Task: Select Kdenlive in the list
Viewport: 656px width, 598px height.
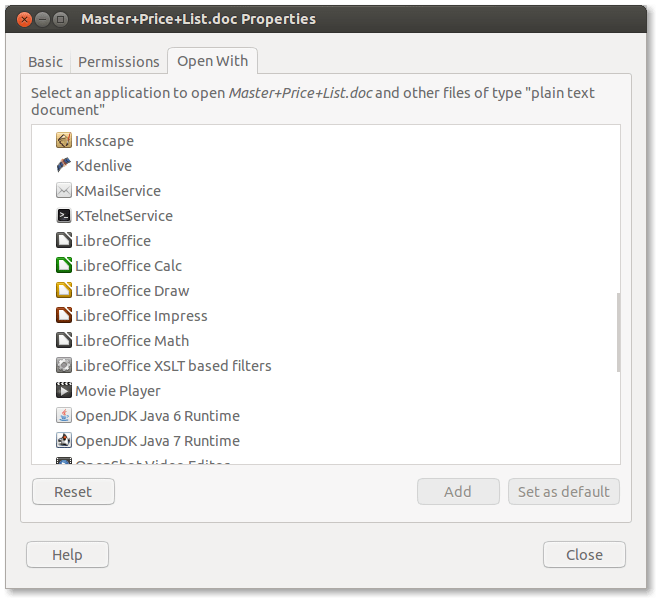Action: coord(325,166)
